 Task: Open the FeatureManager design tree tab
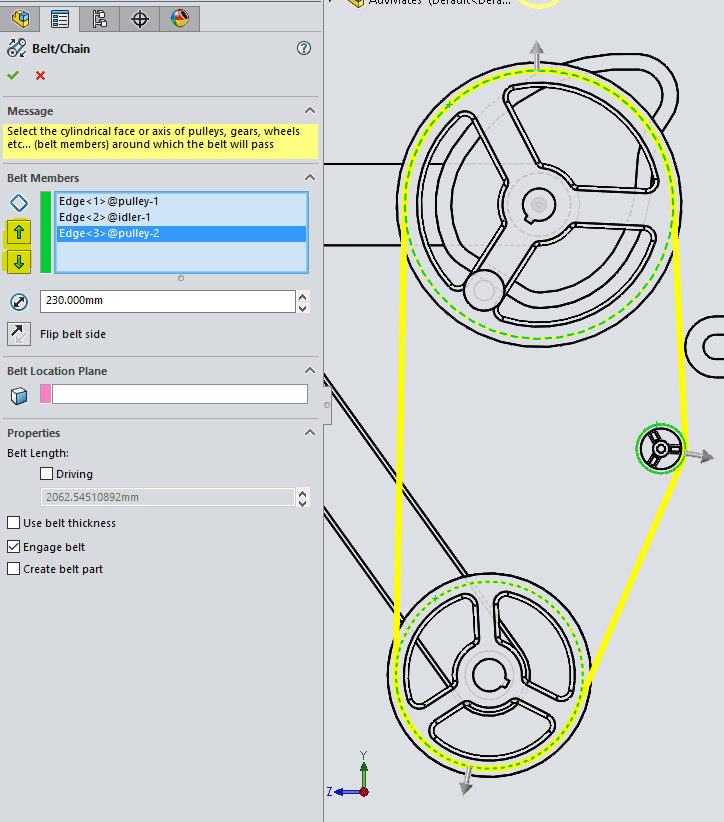tap(20, 19)
